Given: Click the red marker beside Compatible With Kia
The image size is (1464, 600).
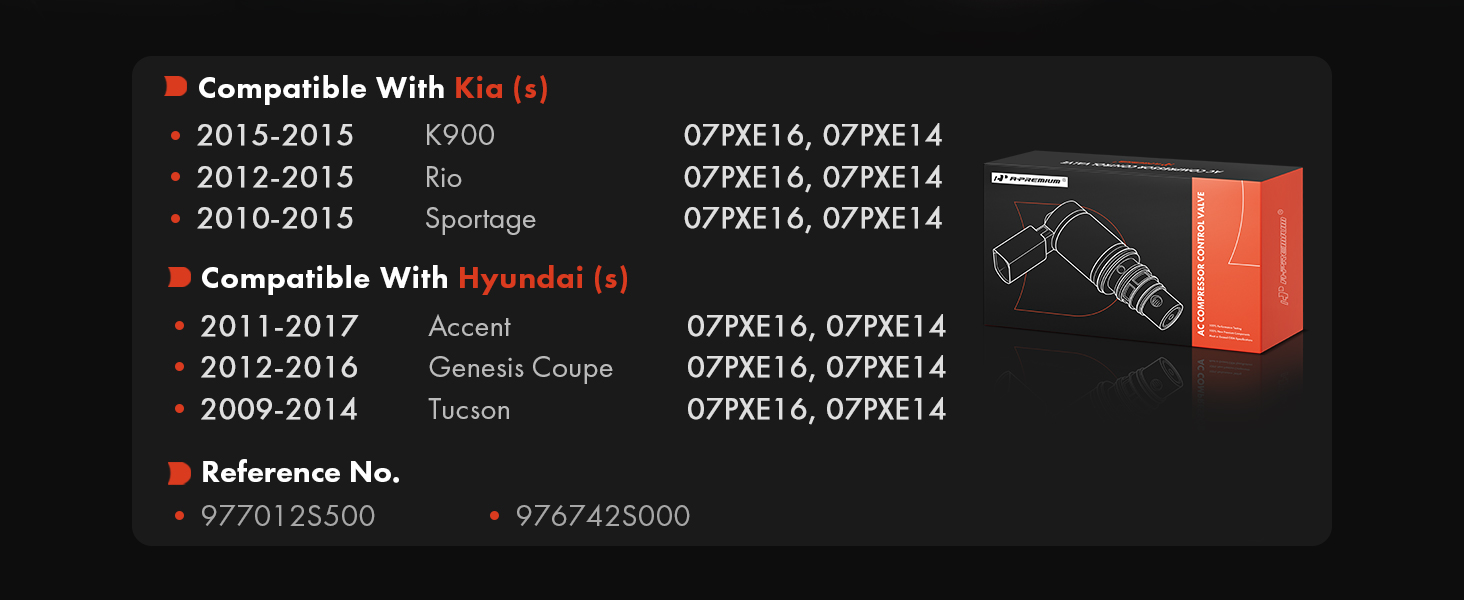Looking at the screenshot, I should coord(176,88).
